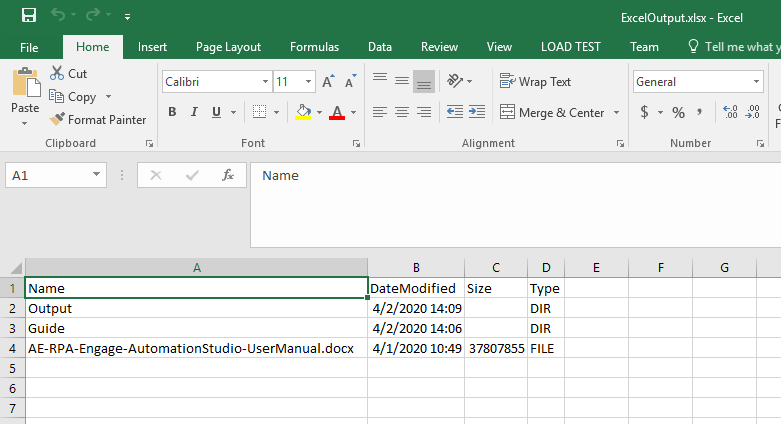This screenshot has width=781, height=424.
Task: Click the Insert Function fx icon
Action: (227, 175)
